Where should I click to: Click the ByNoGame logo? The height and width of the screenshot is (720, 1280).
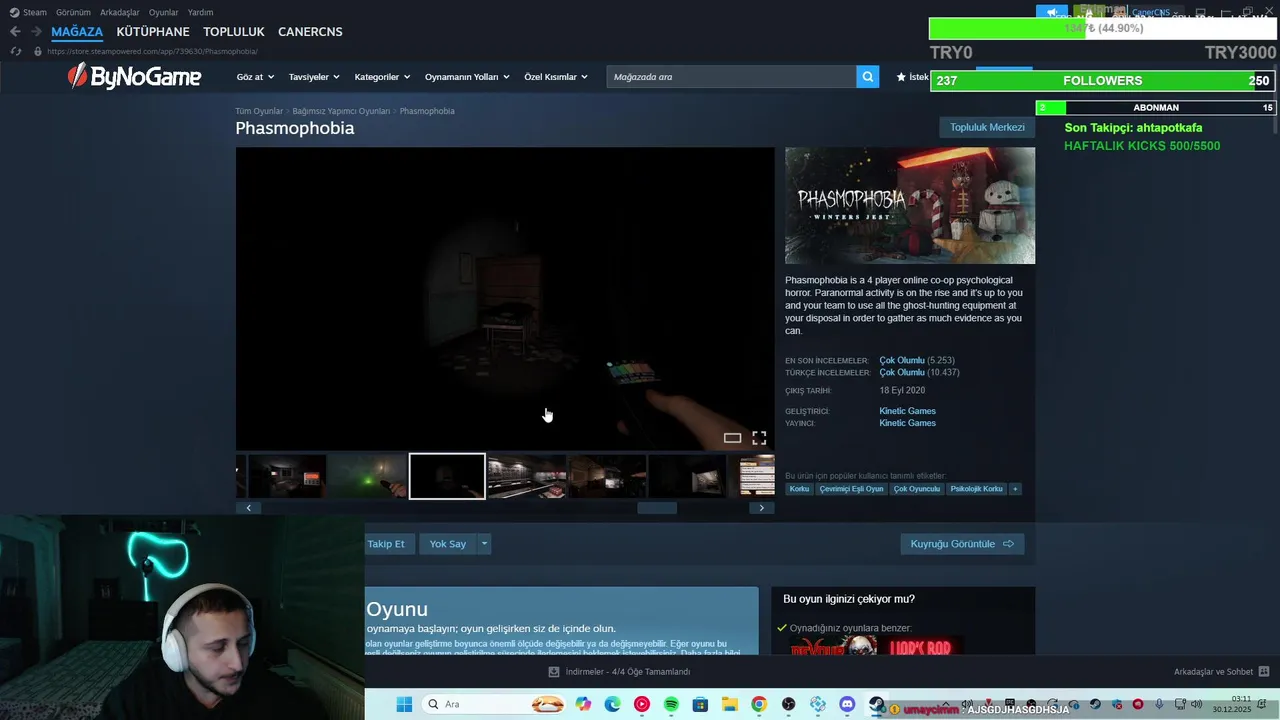[x=134, y=76]
